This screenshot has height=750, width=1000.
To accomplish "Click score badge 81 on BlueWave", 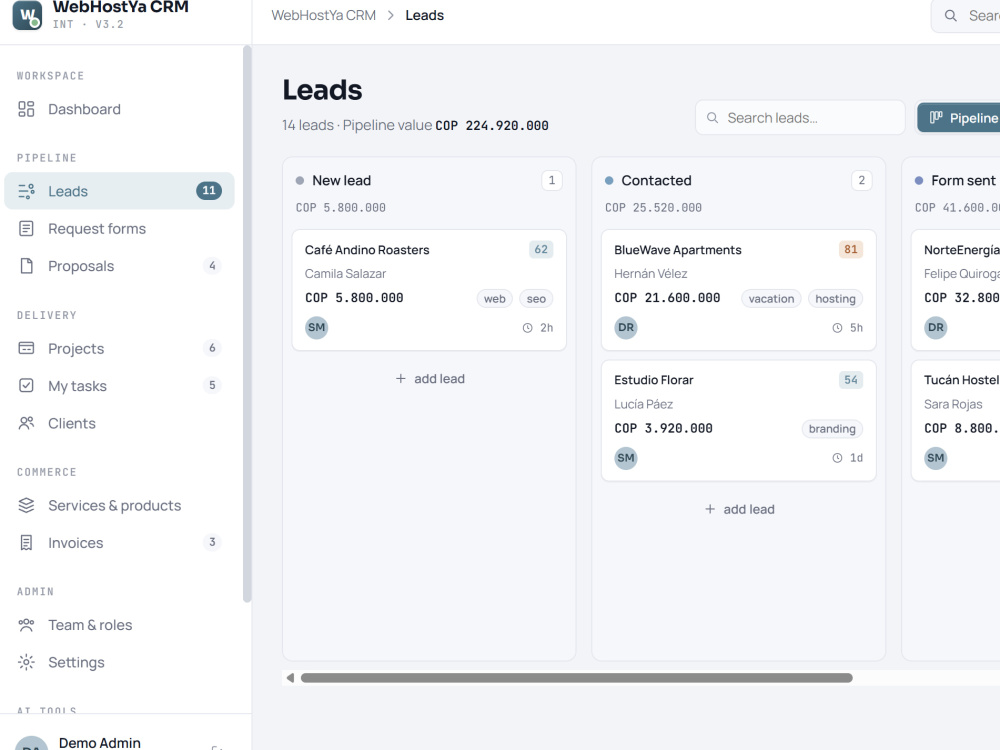I will [851, 249].
